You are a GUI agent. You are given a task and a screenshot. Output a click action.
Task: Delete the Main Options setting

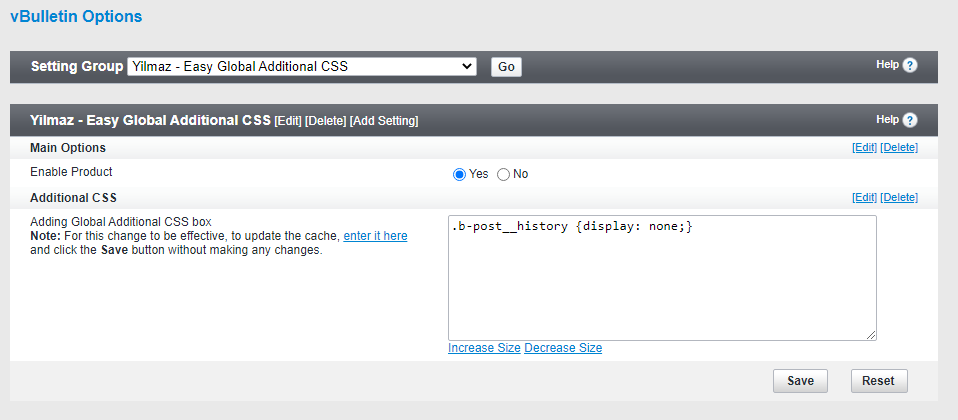coord(899,148)
